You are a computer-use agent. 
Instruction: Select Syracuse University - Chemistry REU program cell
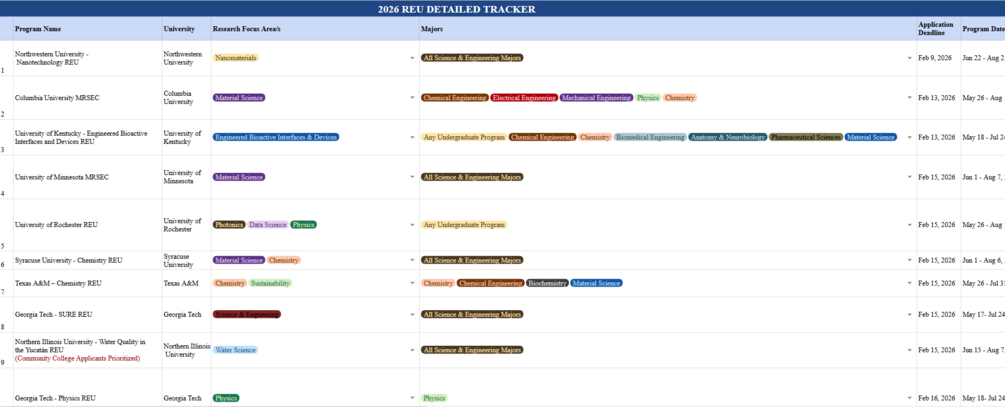click(87, 260)
